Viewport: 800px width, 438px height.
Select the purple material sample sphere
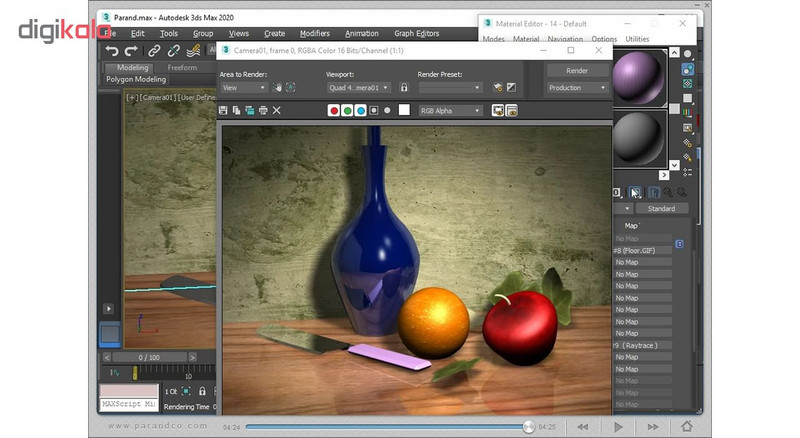(639, 78)
